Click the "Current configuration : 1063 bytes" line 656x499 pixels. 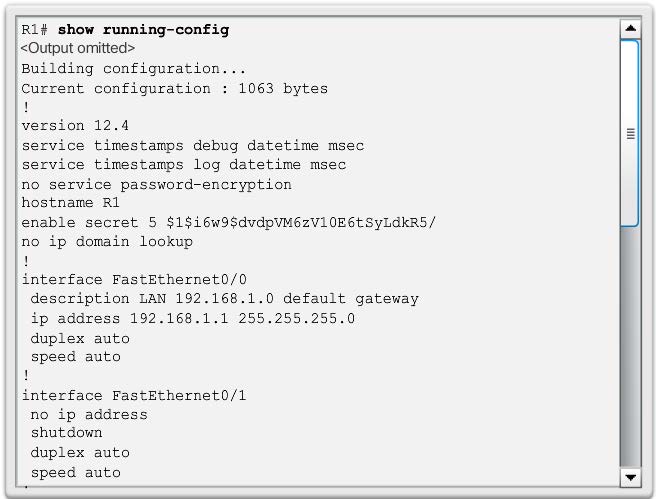[x=174, y=88]
